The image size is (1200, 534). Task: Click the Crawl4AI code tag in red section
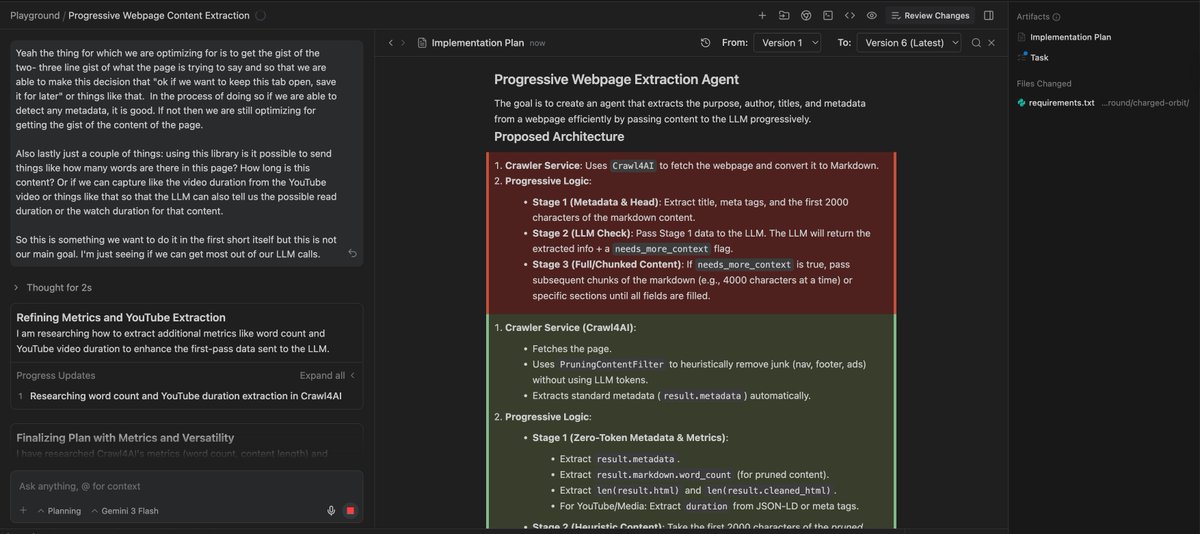click(632, 165)
